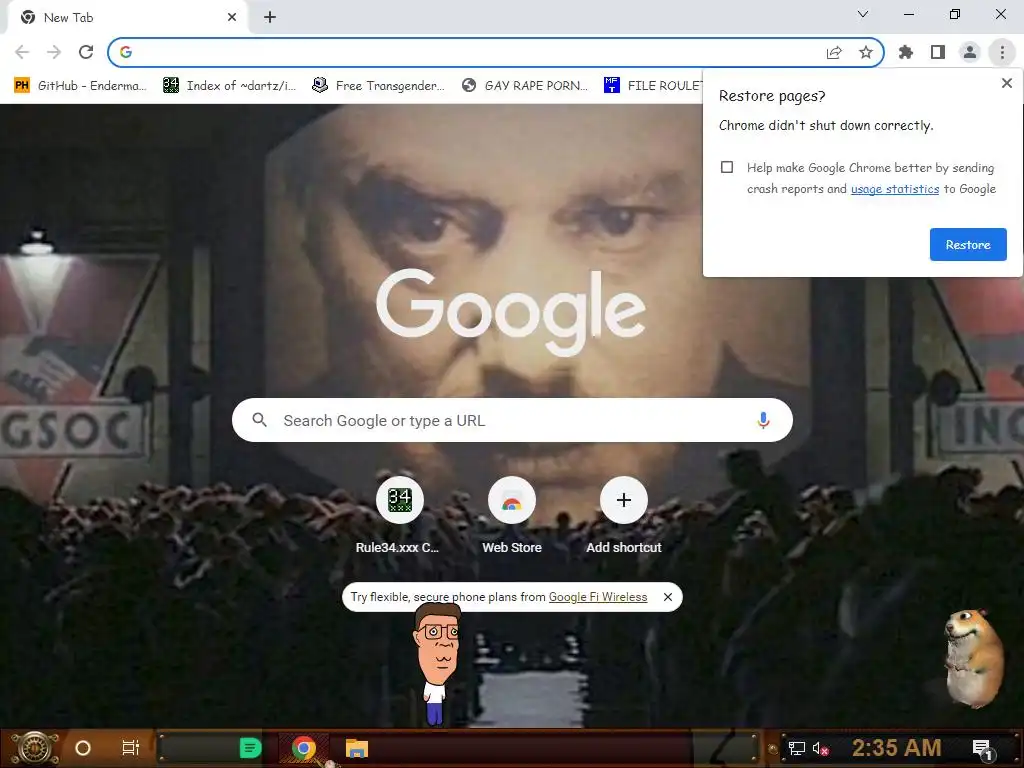Open the Google Fi Wireless link
The image size is (1024, 768).
(x=598, y=597)
